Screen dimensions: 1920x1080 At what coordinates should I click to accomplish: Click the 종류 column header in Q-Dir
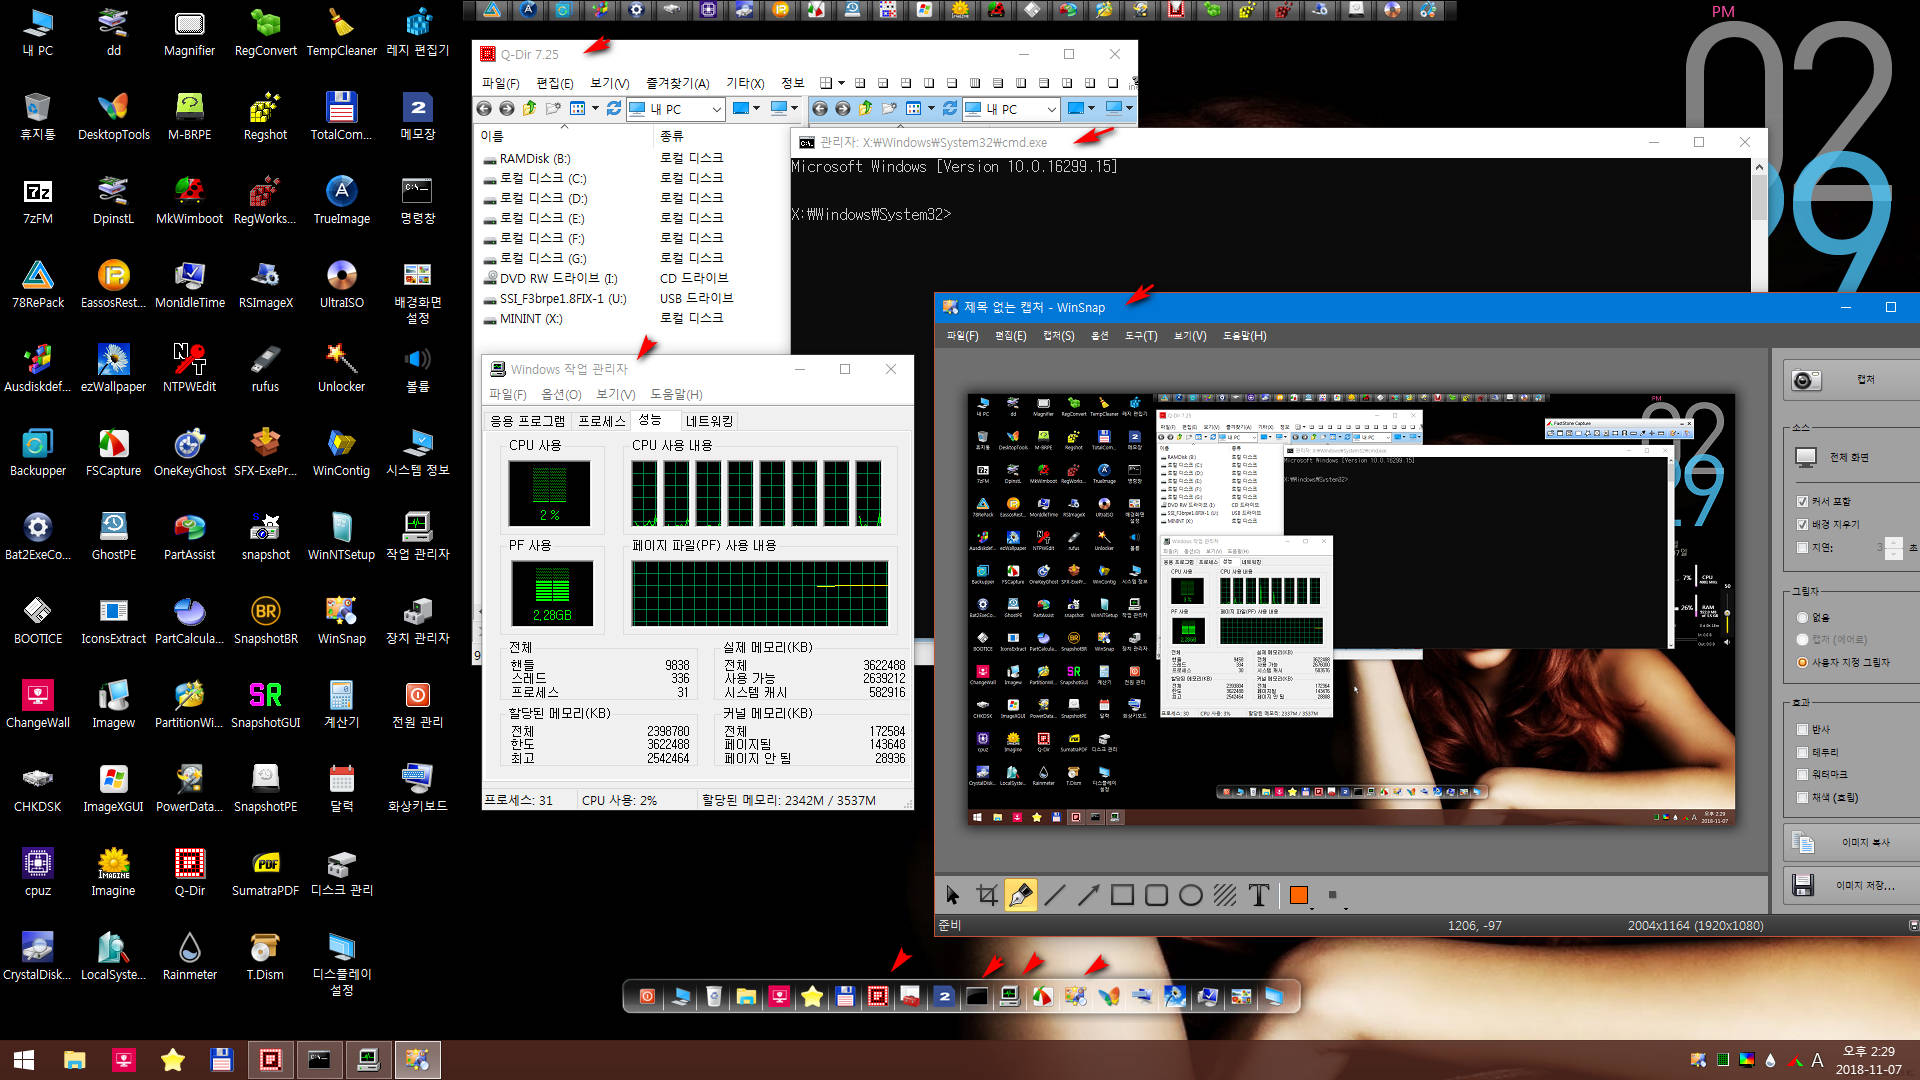(720, 135)
